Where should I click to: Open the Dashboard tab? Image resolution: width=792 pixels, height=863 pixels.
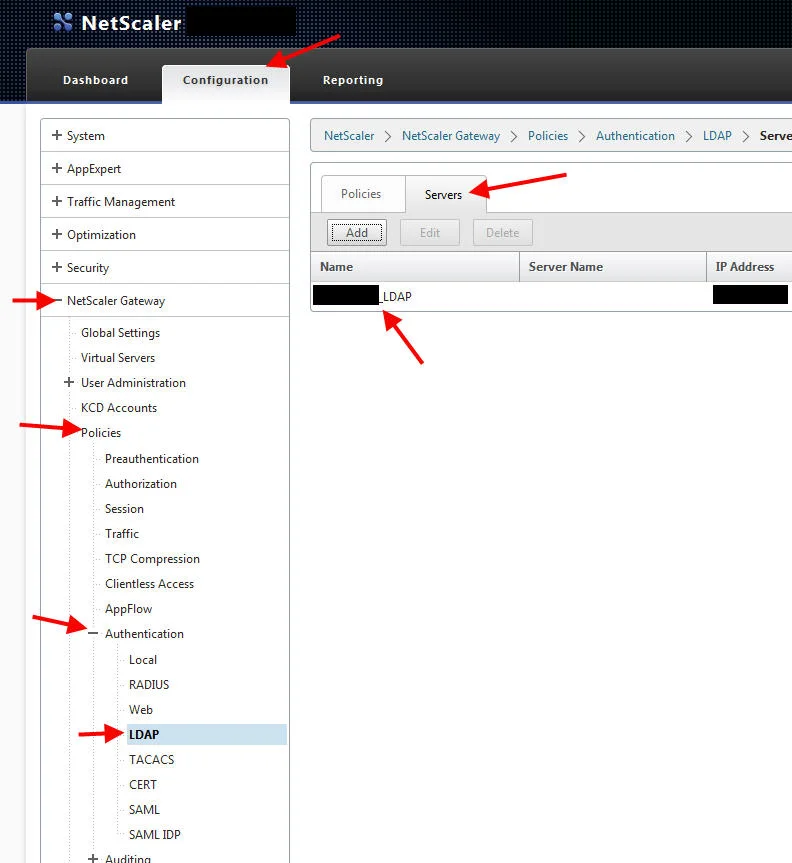pos(95,80)
